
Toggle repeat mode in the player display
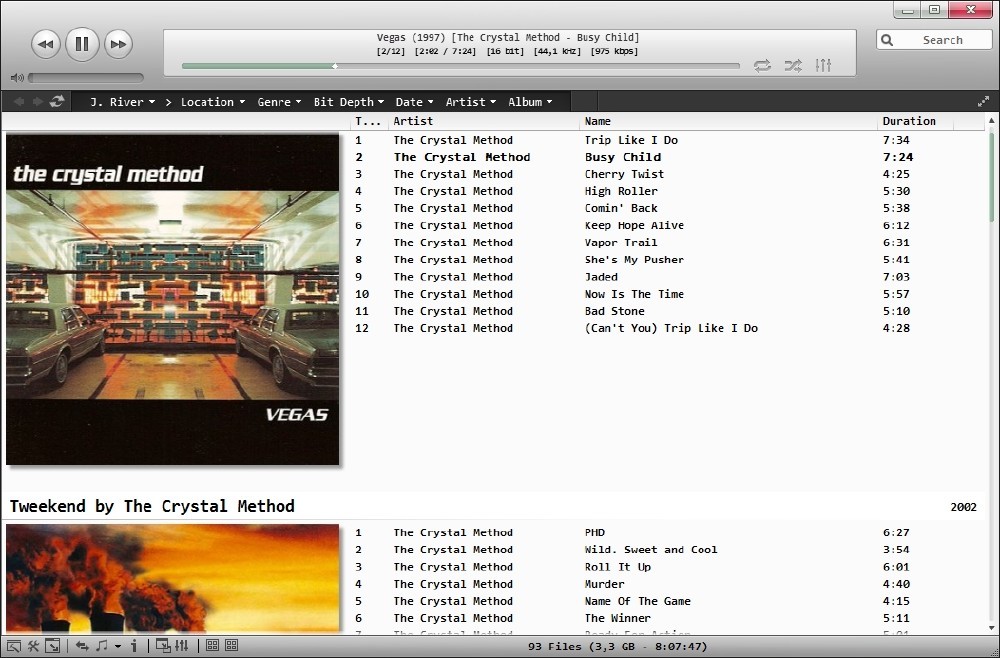(762, 65)
